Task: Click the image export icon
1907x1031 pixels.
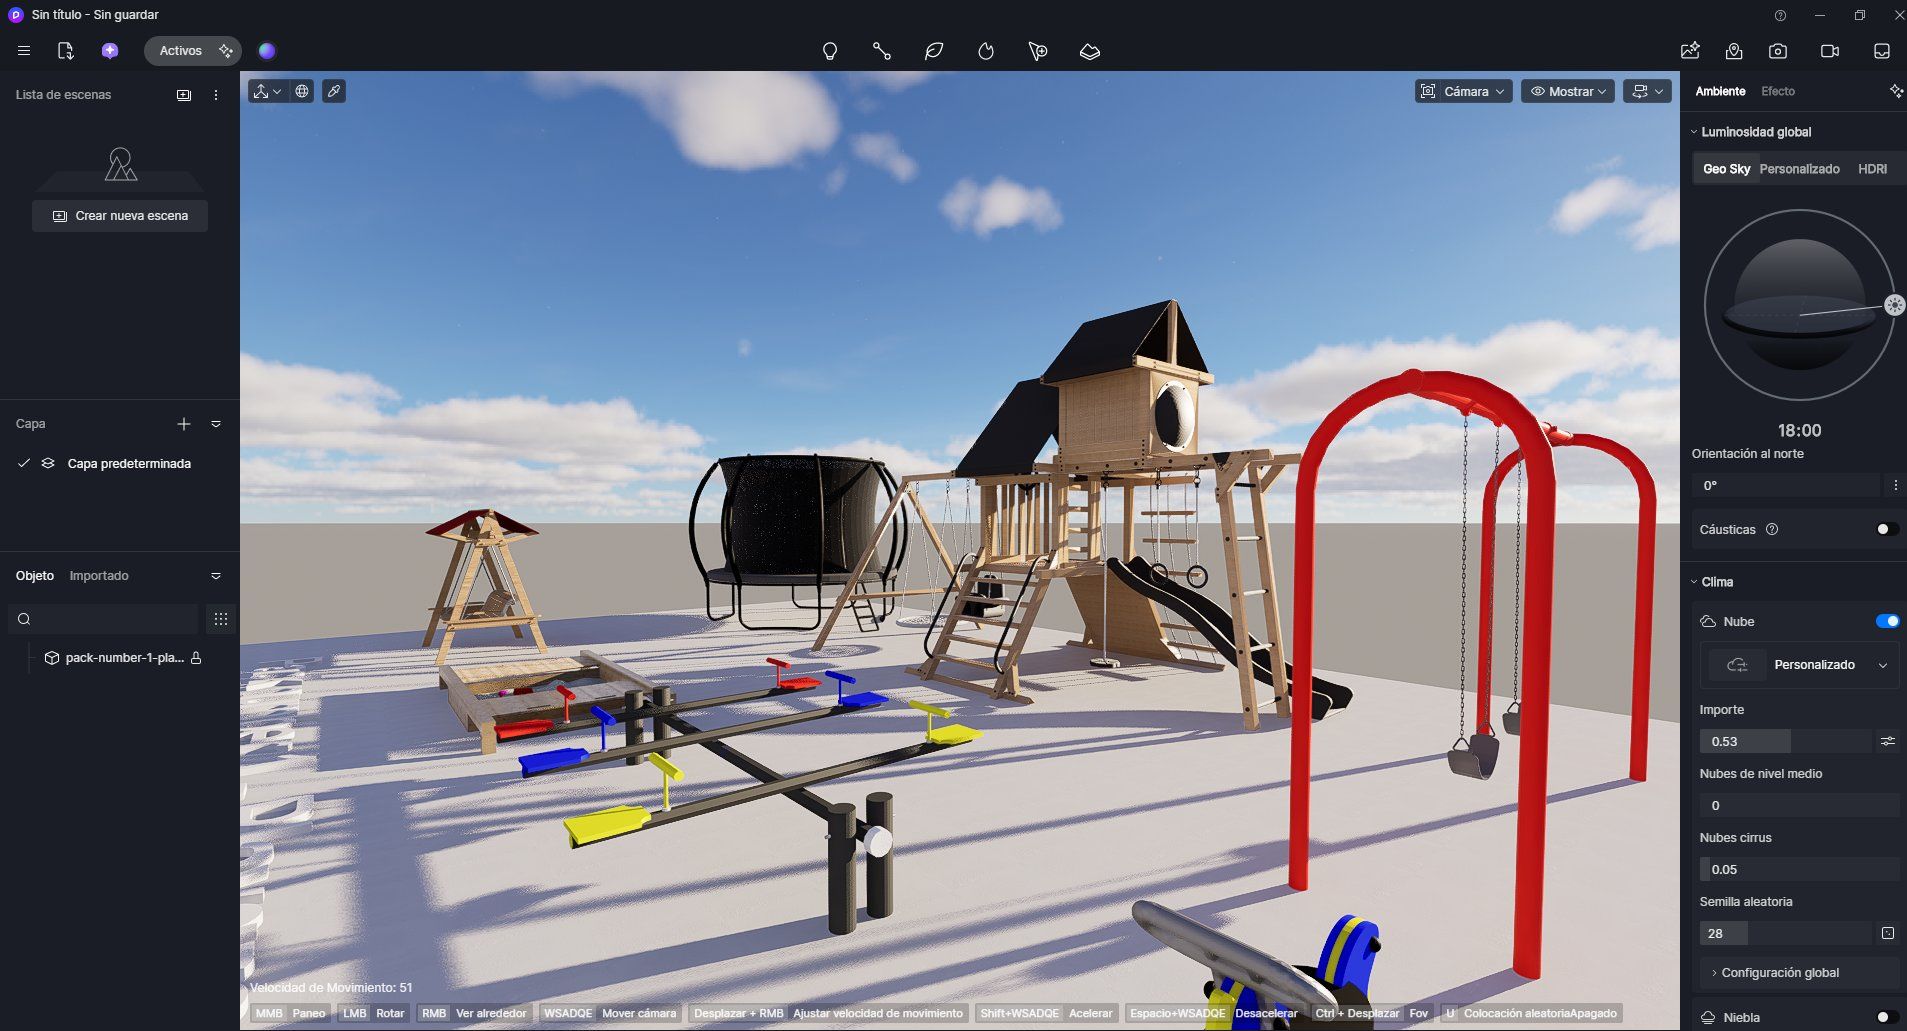Action: click(x=1690, y=51)
